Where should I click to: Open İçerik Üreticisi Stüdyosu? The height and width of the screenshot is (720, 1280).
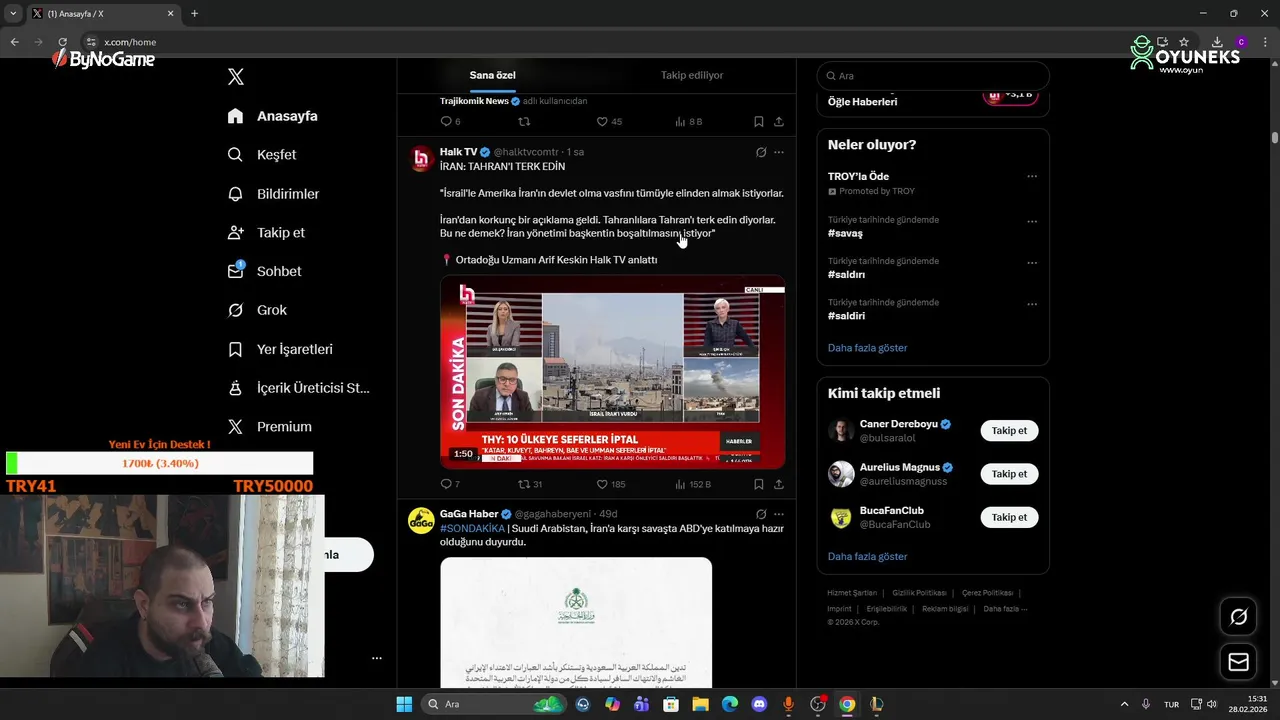pyautogui.click(x=299, y=388)
